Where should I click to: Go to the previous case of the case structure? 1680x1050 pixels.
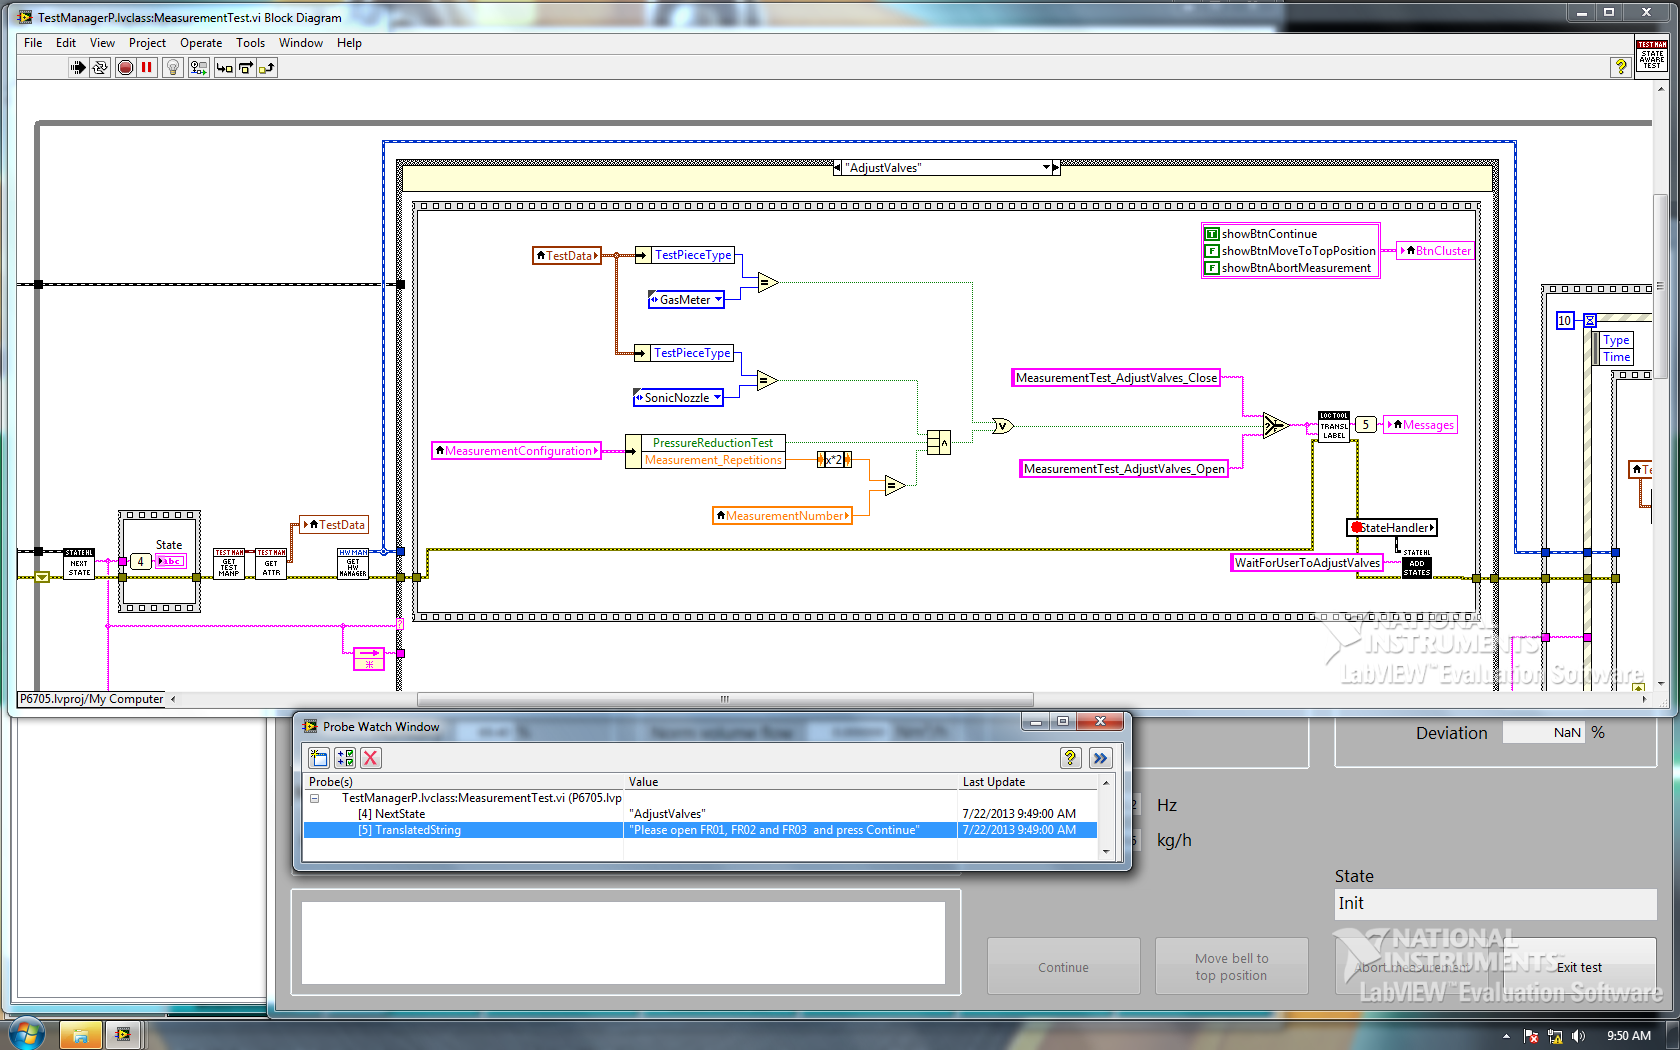pos(837,168)
